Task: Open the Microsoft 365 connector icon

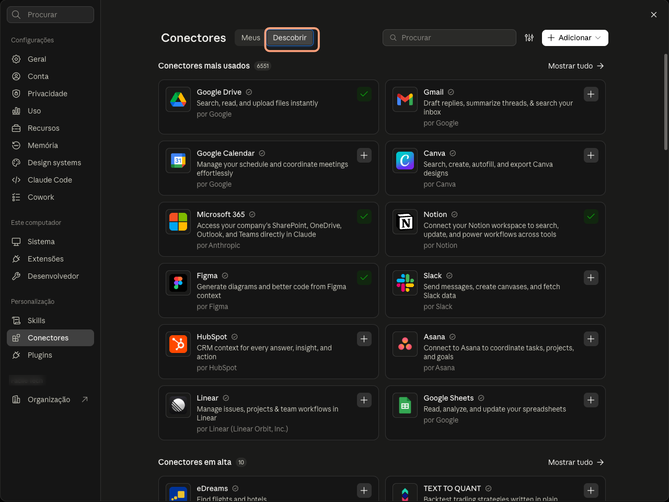Action: click(178, 222)
